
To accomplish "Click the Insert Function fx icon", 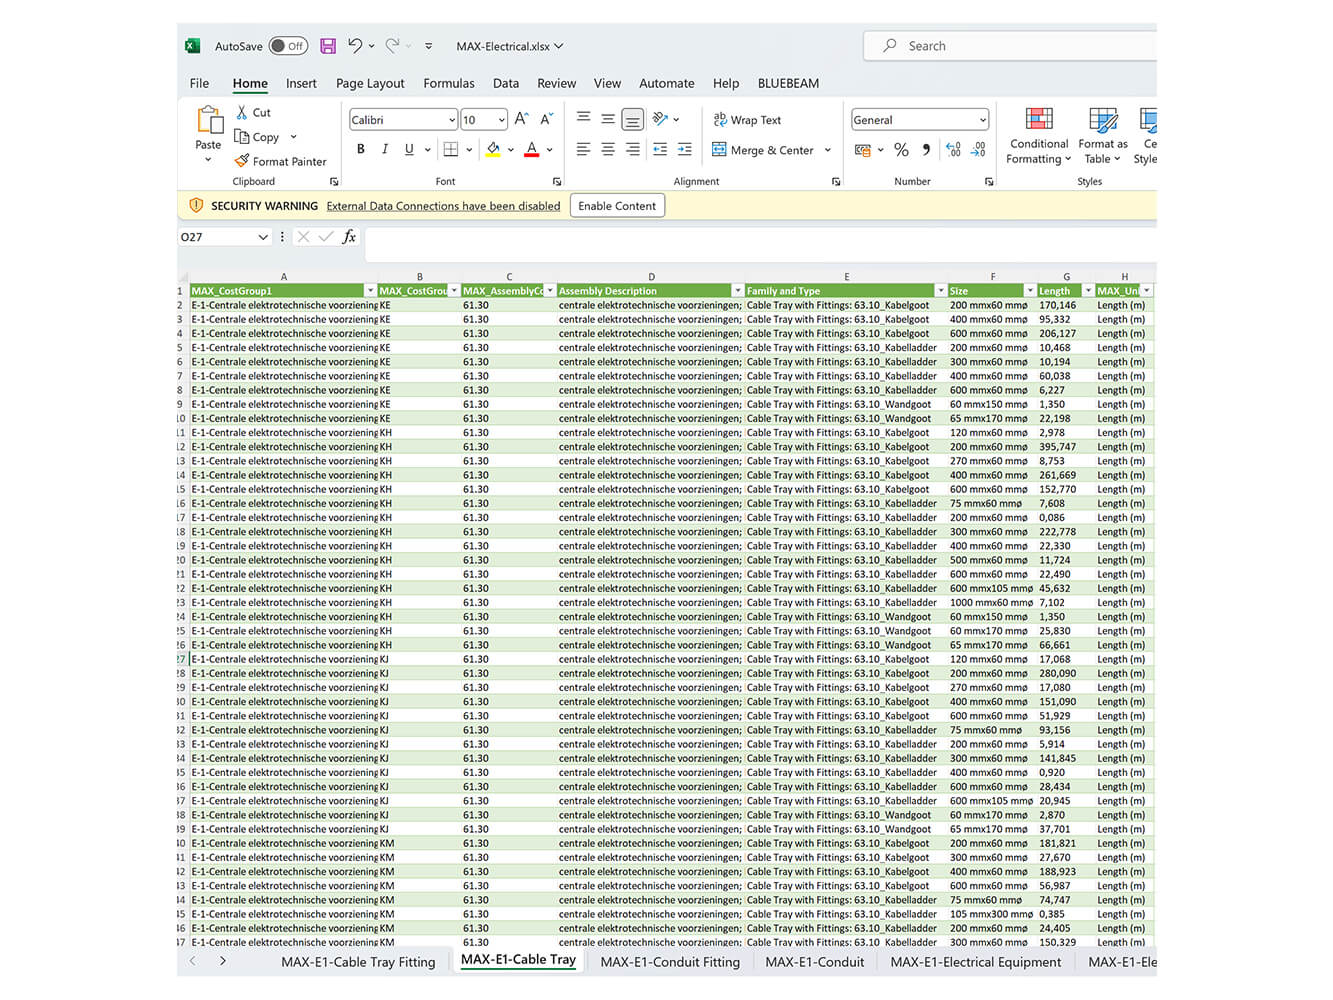I will [349, 237].
